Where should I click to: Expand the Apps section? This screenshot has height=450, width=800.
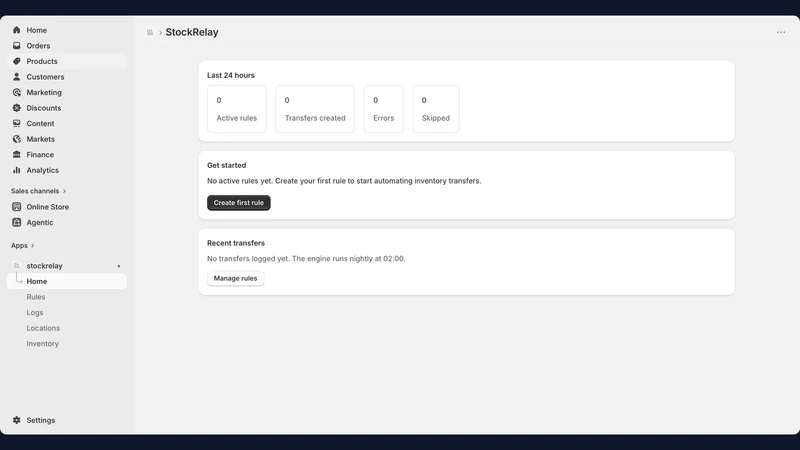[x=23, y=245]
